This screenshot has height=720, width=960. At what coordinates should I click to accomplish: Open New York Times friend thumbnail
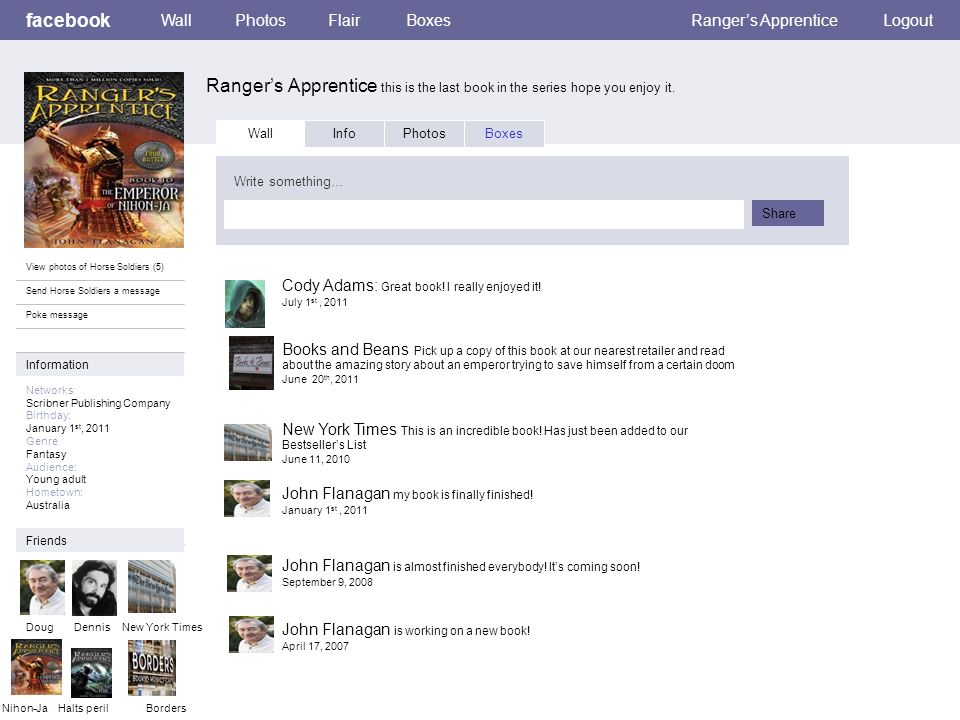152,586
